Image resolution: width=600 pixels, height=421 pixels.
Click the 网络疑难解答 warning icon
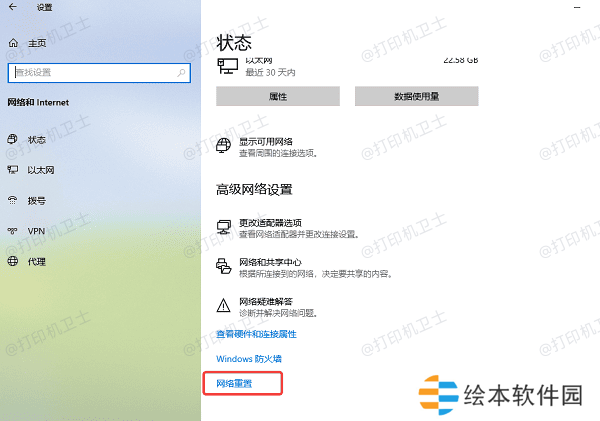223,306
